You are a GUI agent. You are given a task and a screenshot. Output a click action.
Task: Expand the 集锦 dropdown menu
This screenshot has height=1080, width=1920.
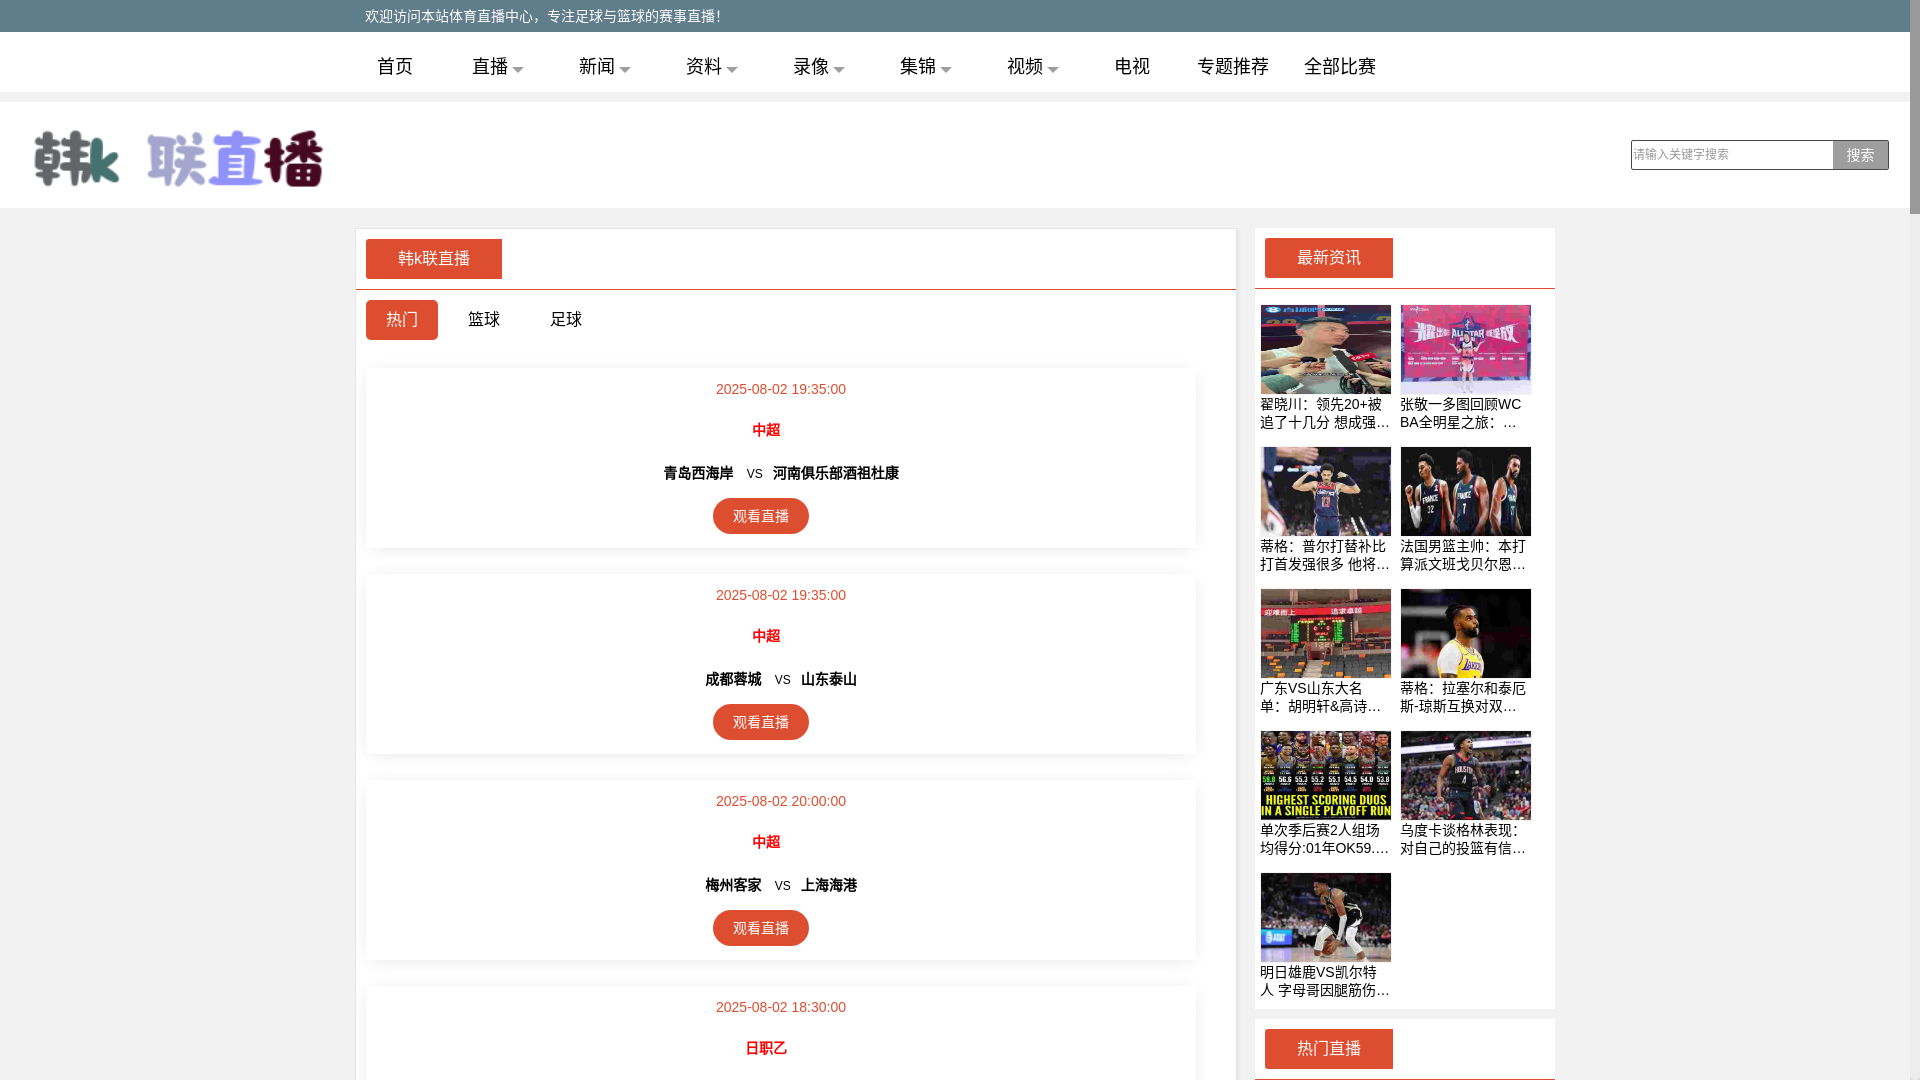(925, 66)
